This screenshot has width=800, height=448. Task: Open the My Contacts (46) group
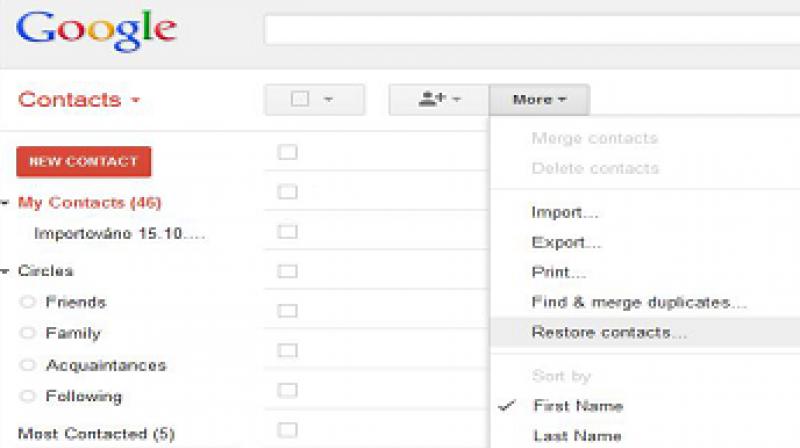click(89, 203)
